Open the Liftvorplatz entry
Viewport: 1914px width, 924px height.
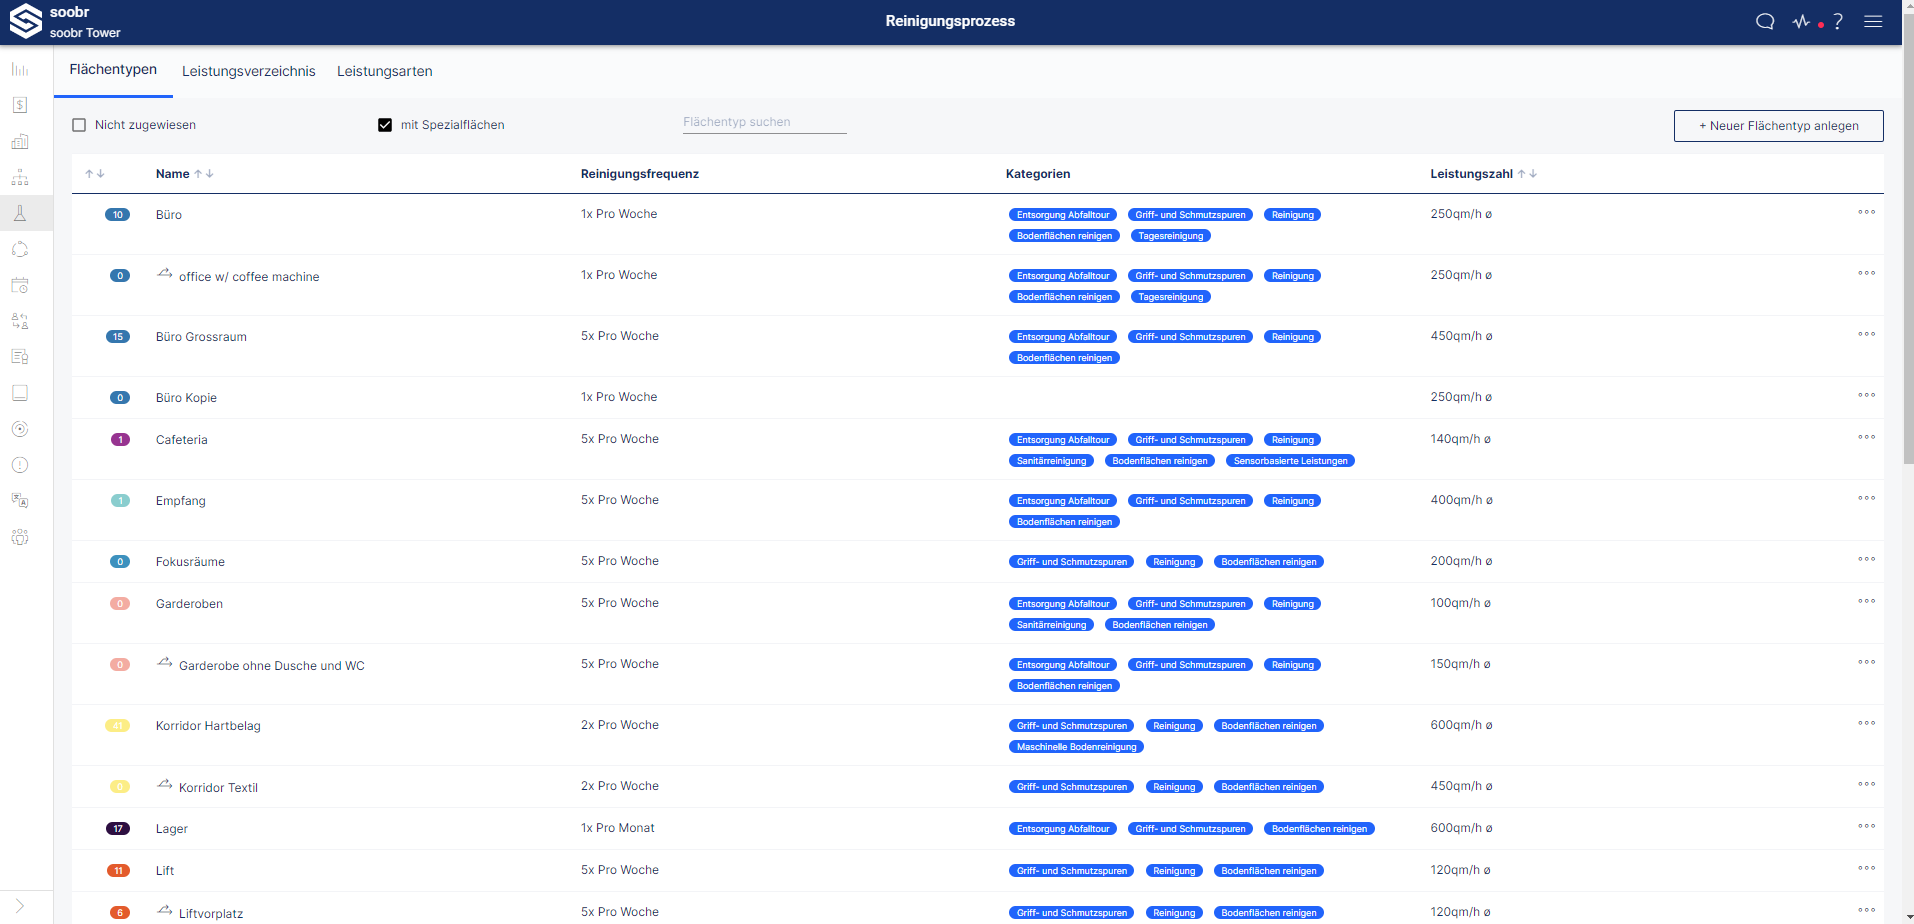pyautogui.click(x=211, y=914)
